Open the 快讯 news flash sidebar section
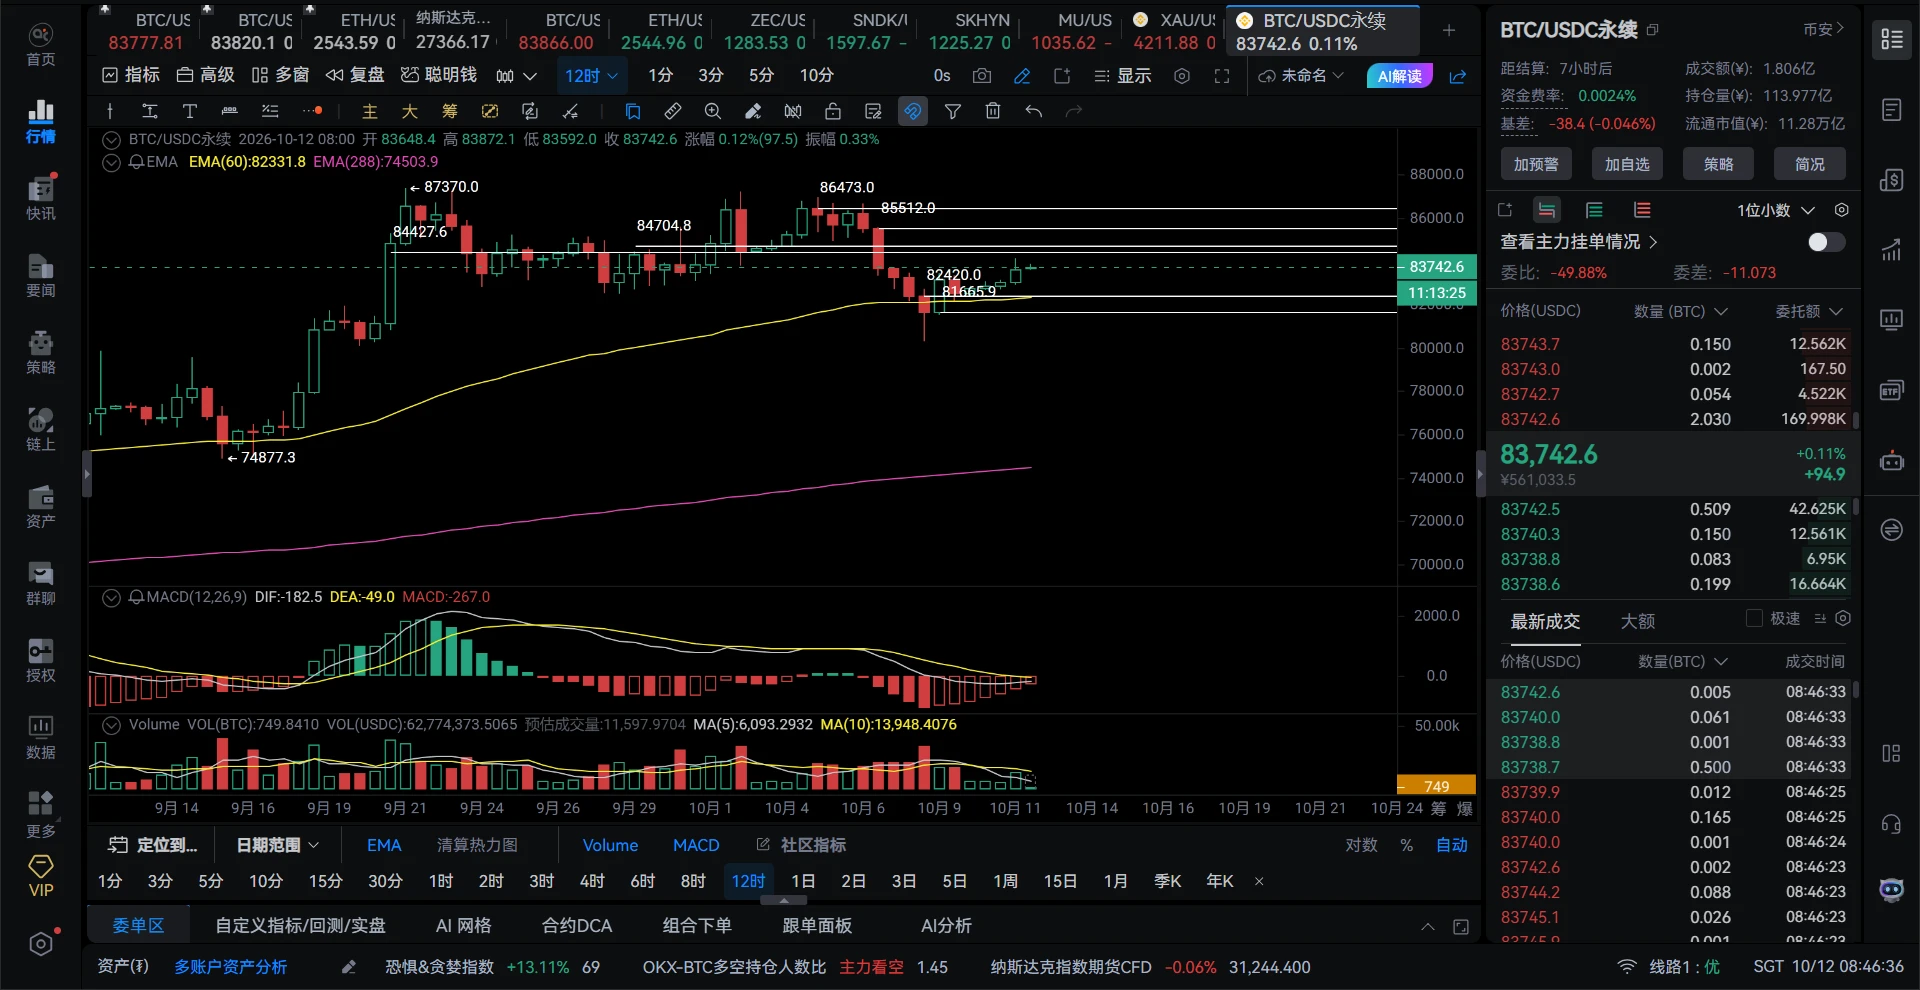This screenshot has width=1920, height=990. pos(41,198)
